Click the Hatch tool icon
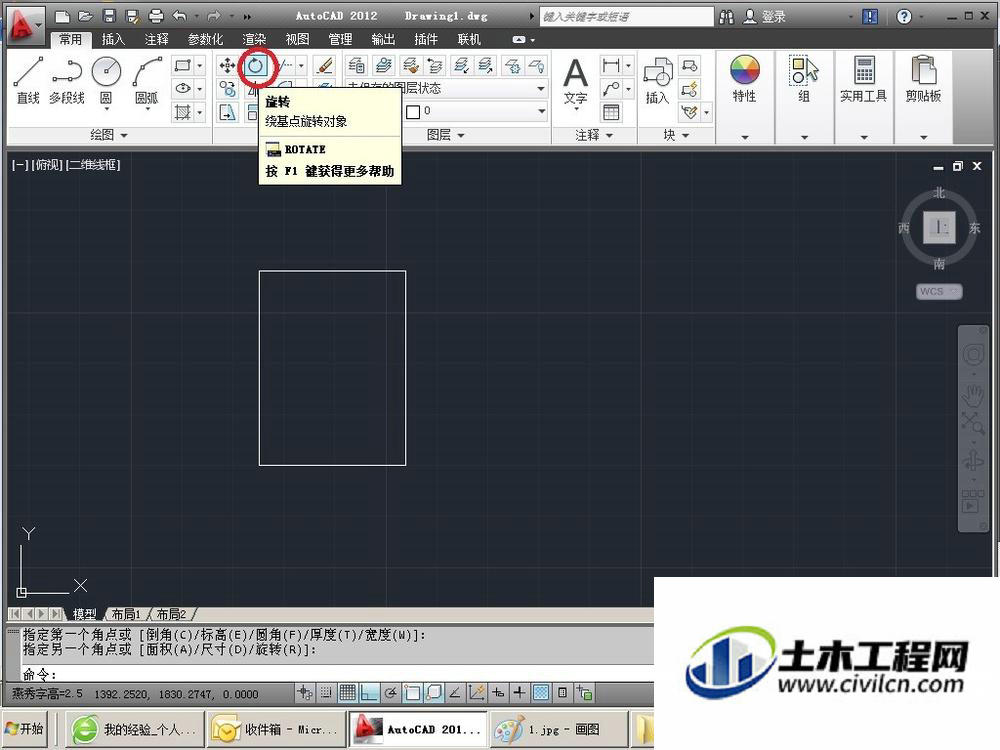Screen dimensions: 1000x750 [182, 112]
